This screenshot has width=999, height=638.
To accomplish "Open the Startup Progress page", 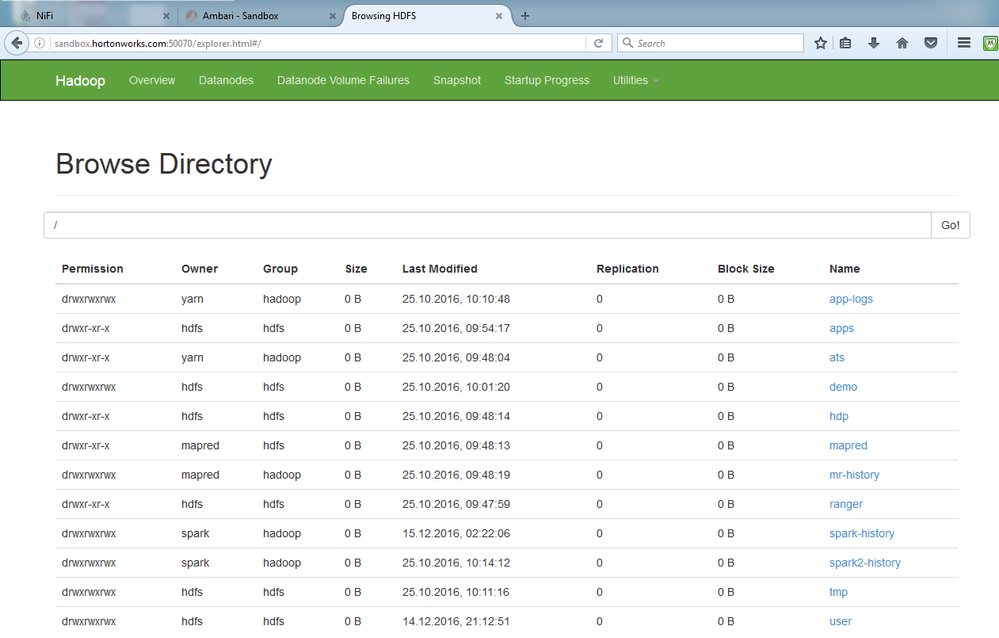I will tap(546, 80).
